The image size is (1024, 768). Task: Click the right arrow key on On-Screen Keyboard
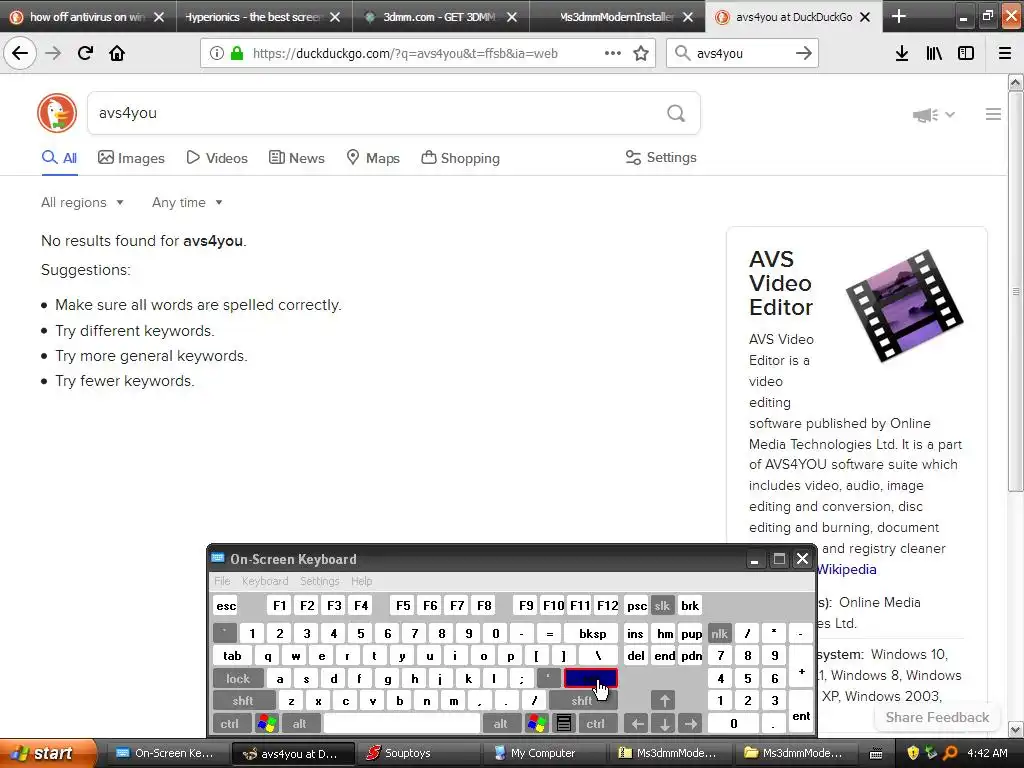point(690,723)
